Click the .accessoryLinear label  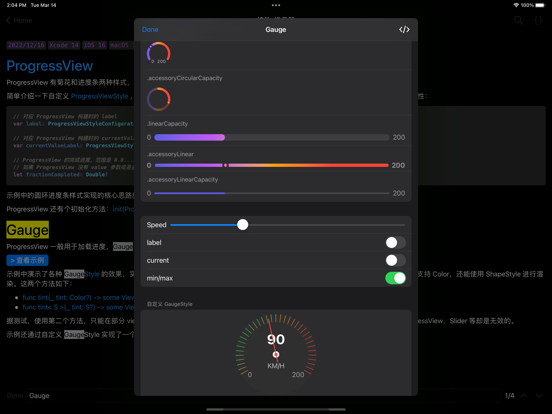[x=170, y=154]
